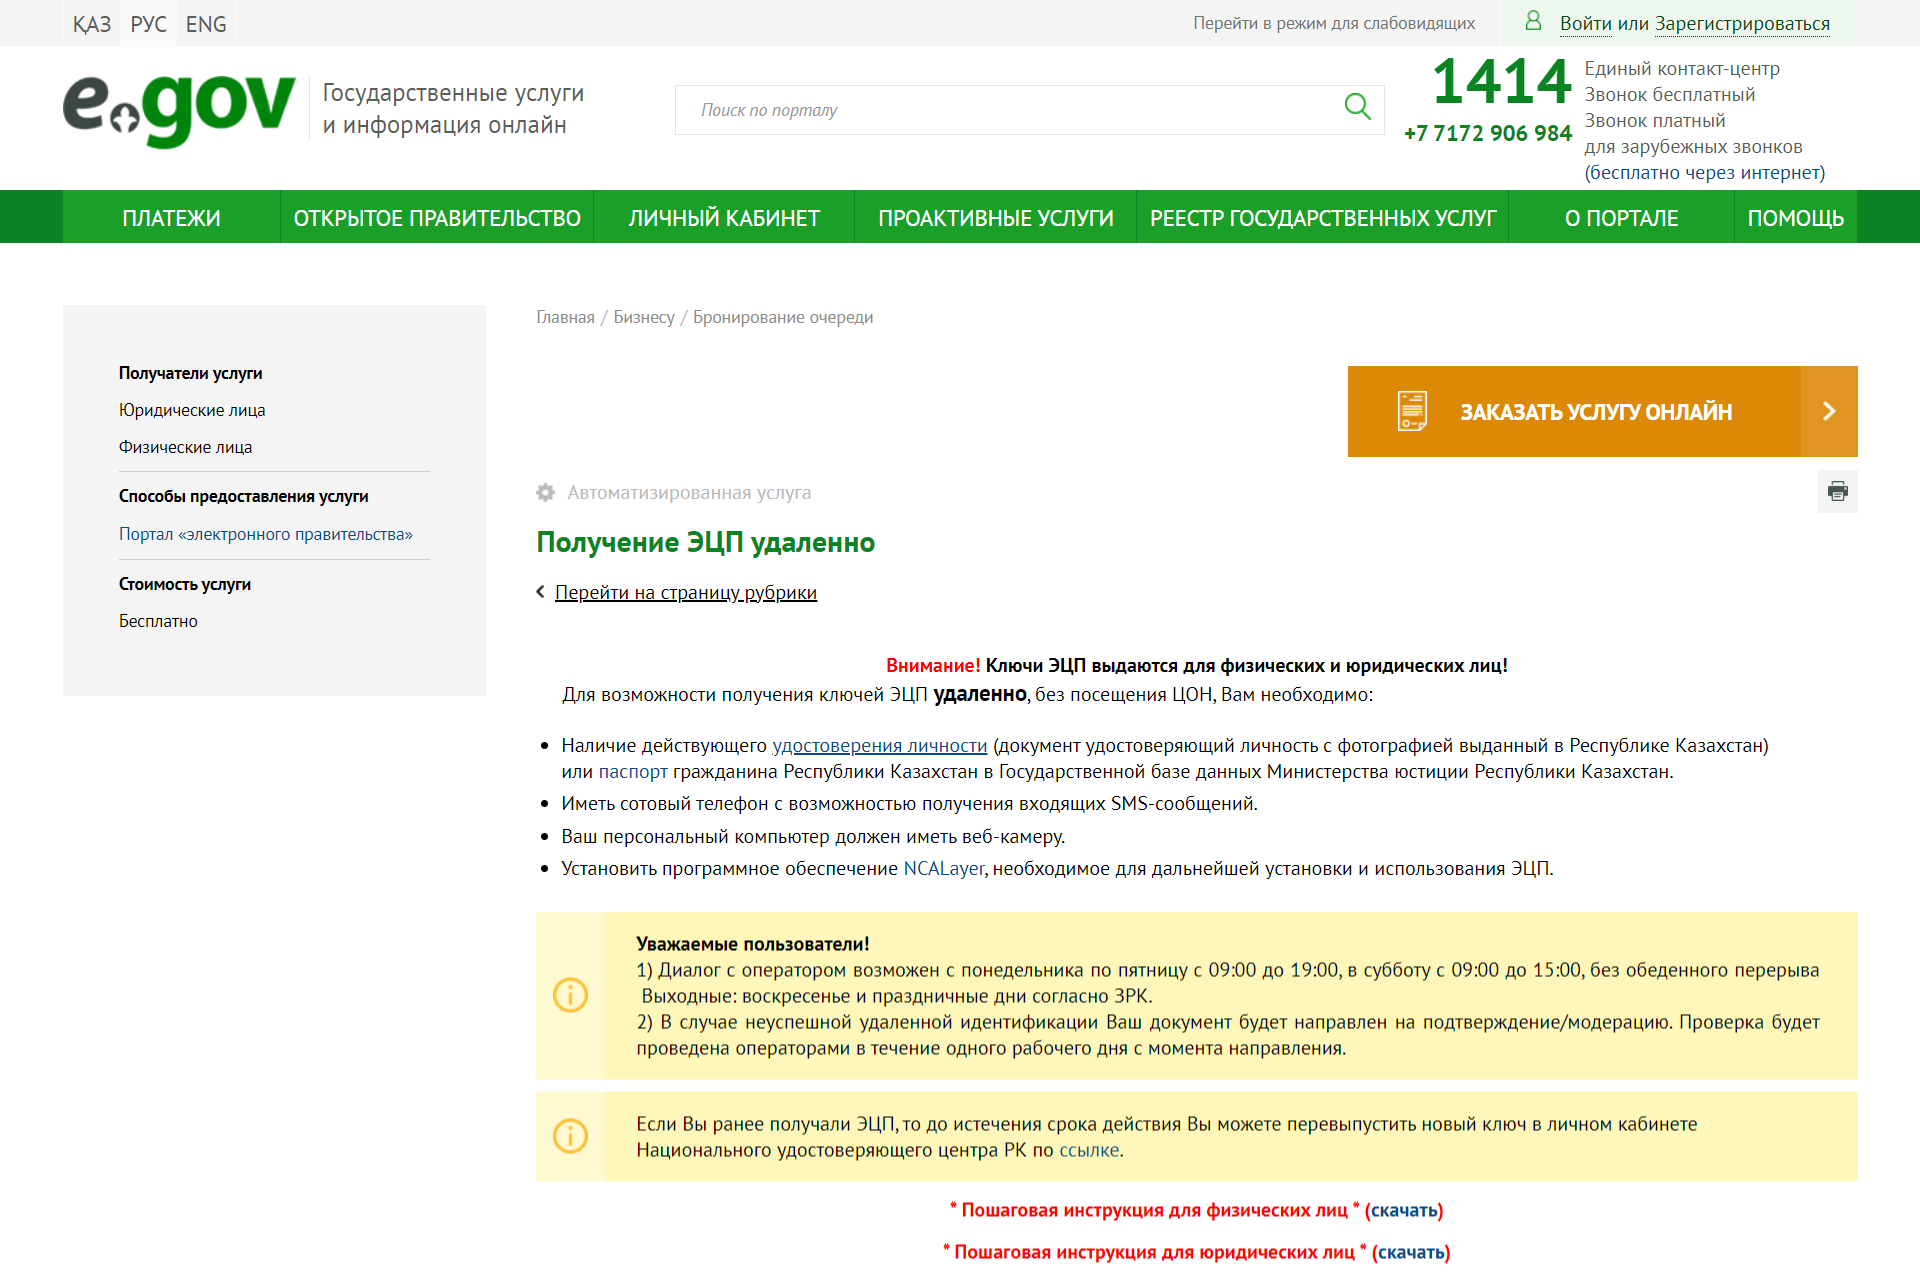Screen dimensions: 1920x1277
Task: Click the info icon in the Уважаемые пользователи notice
Action: [570, 995]
